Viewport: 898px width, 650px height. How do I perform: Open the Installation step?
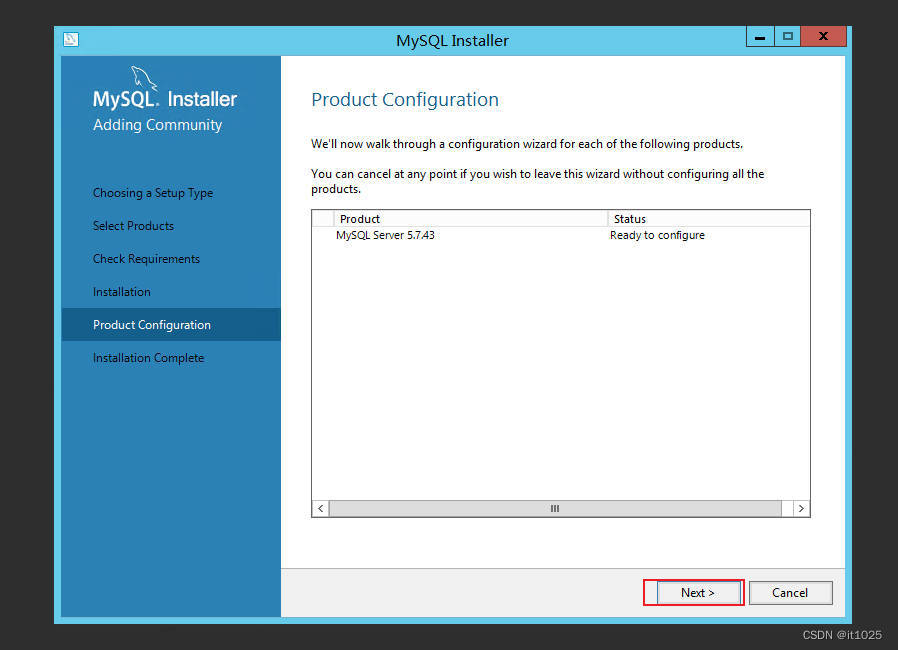coord(121,291)
